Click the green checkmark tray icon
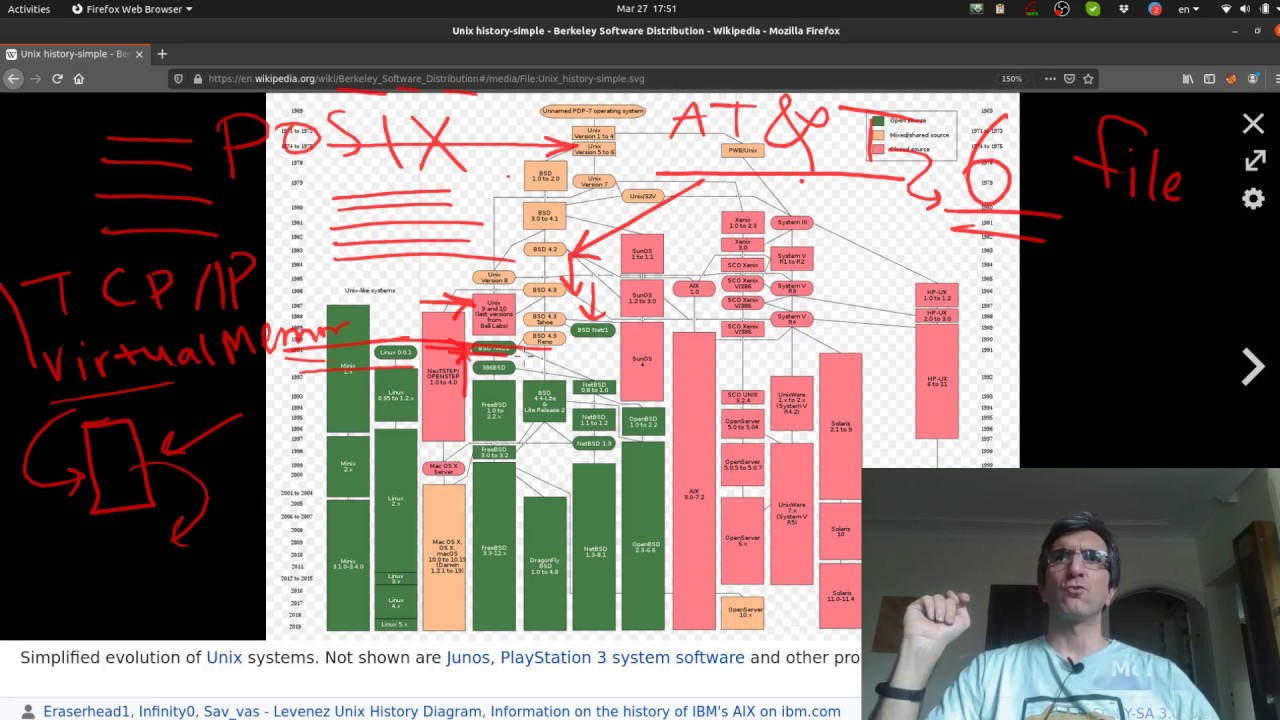Screen dimensions: 1280x720 click(x=1093, y=9)
